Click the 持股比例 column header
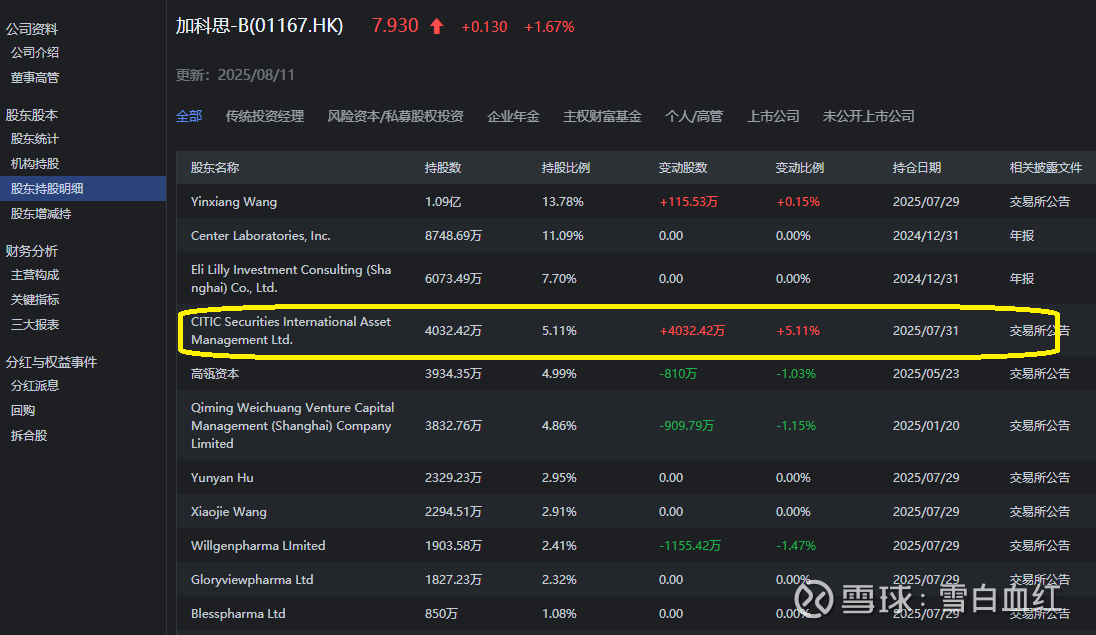The height and width of the screenshot is (635, 1096). coord(566,168)
